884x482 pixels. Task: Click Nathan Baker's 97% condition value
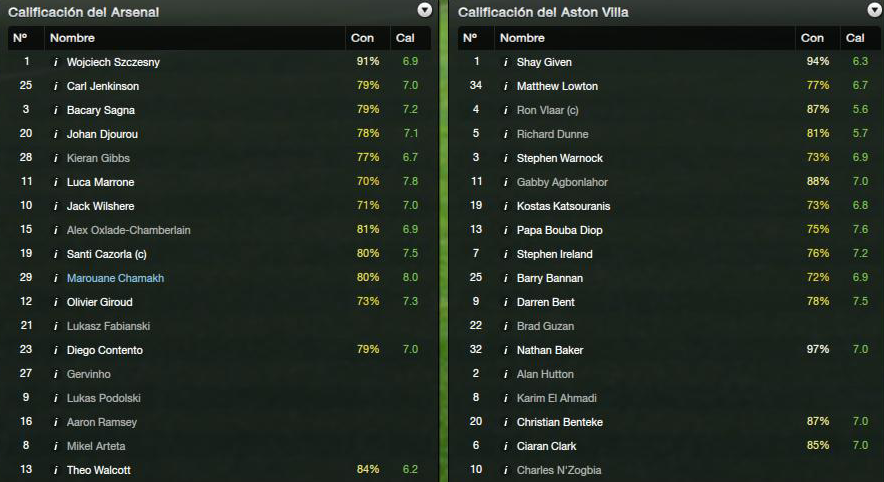pos(817,350)
